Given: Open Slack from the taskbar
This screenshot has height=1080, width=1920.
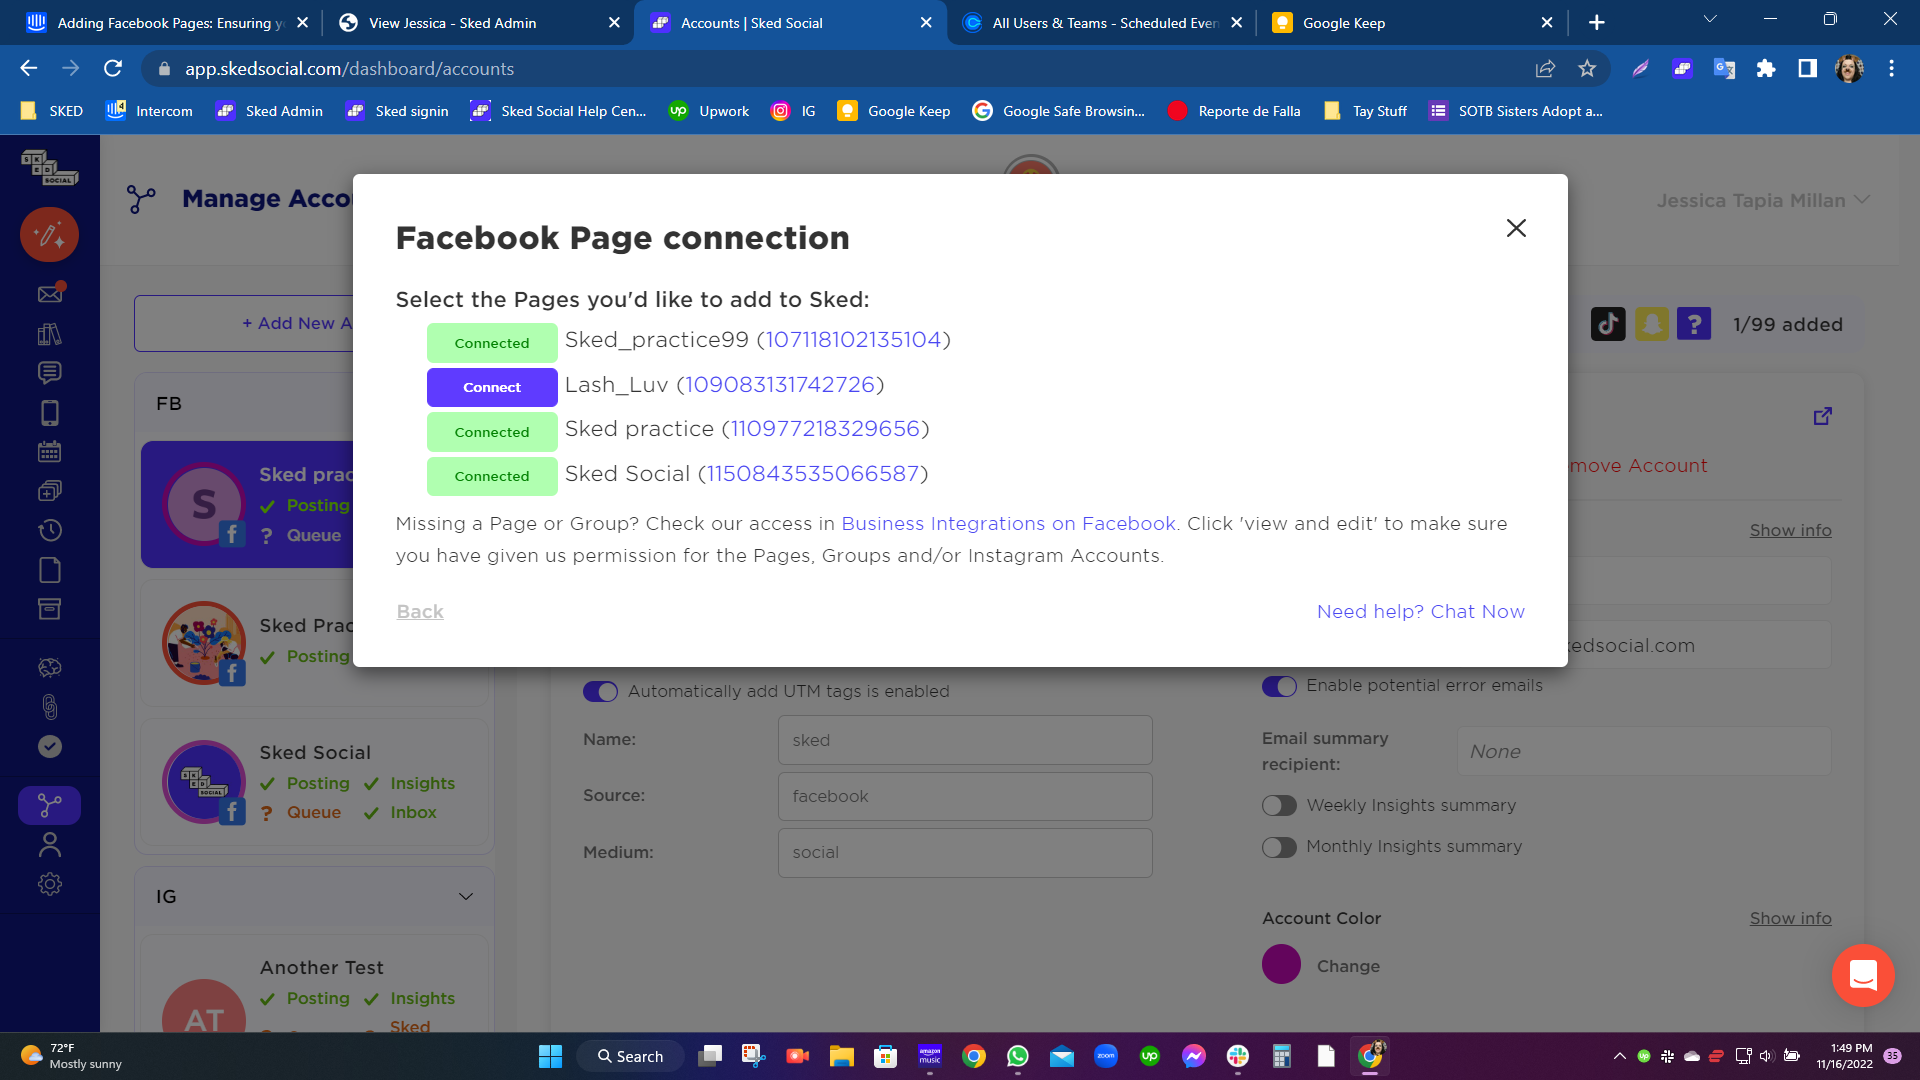Looking at the screenshot, I should click(x=1238, y=1056).
